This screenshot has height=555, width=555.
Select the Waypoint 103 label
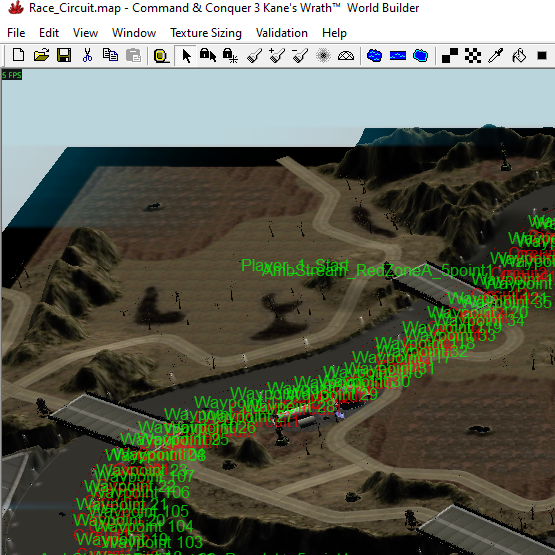(153, 542)
